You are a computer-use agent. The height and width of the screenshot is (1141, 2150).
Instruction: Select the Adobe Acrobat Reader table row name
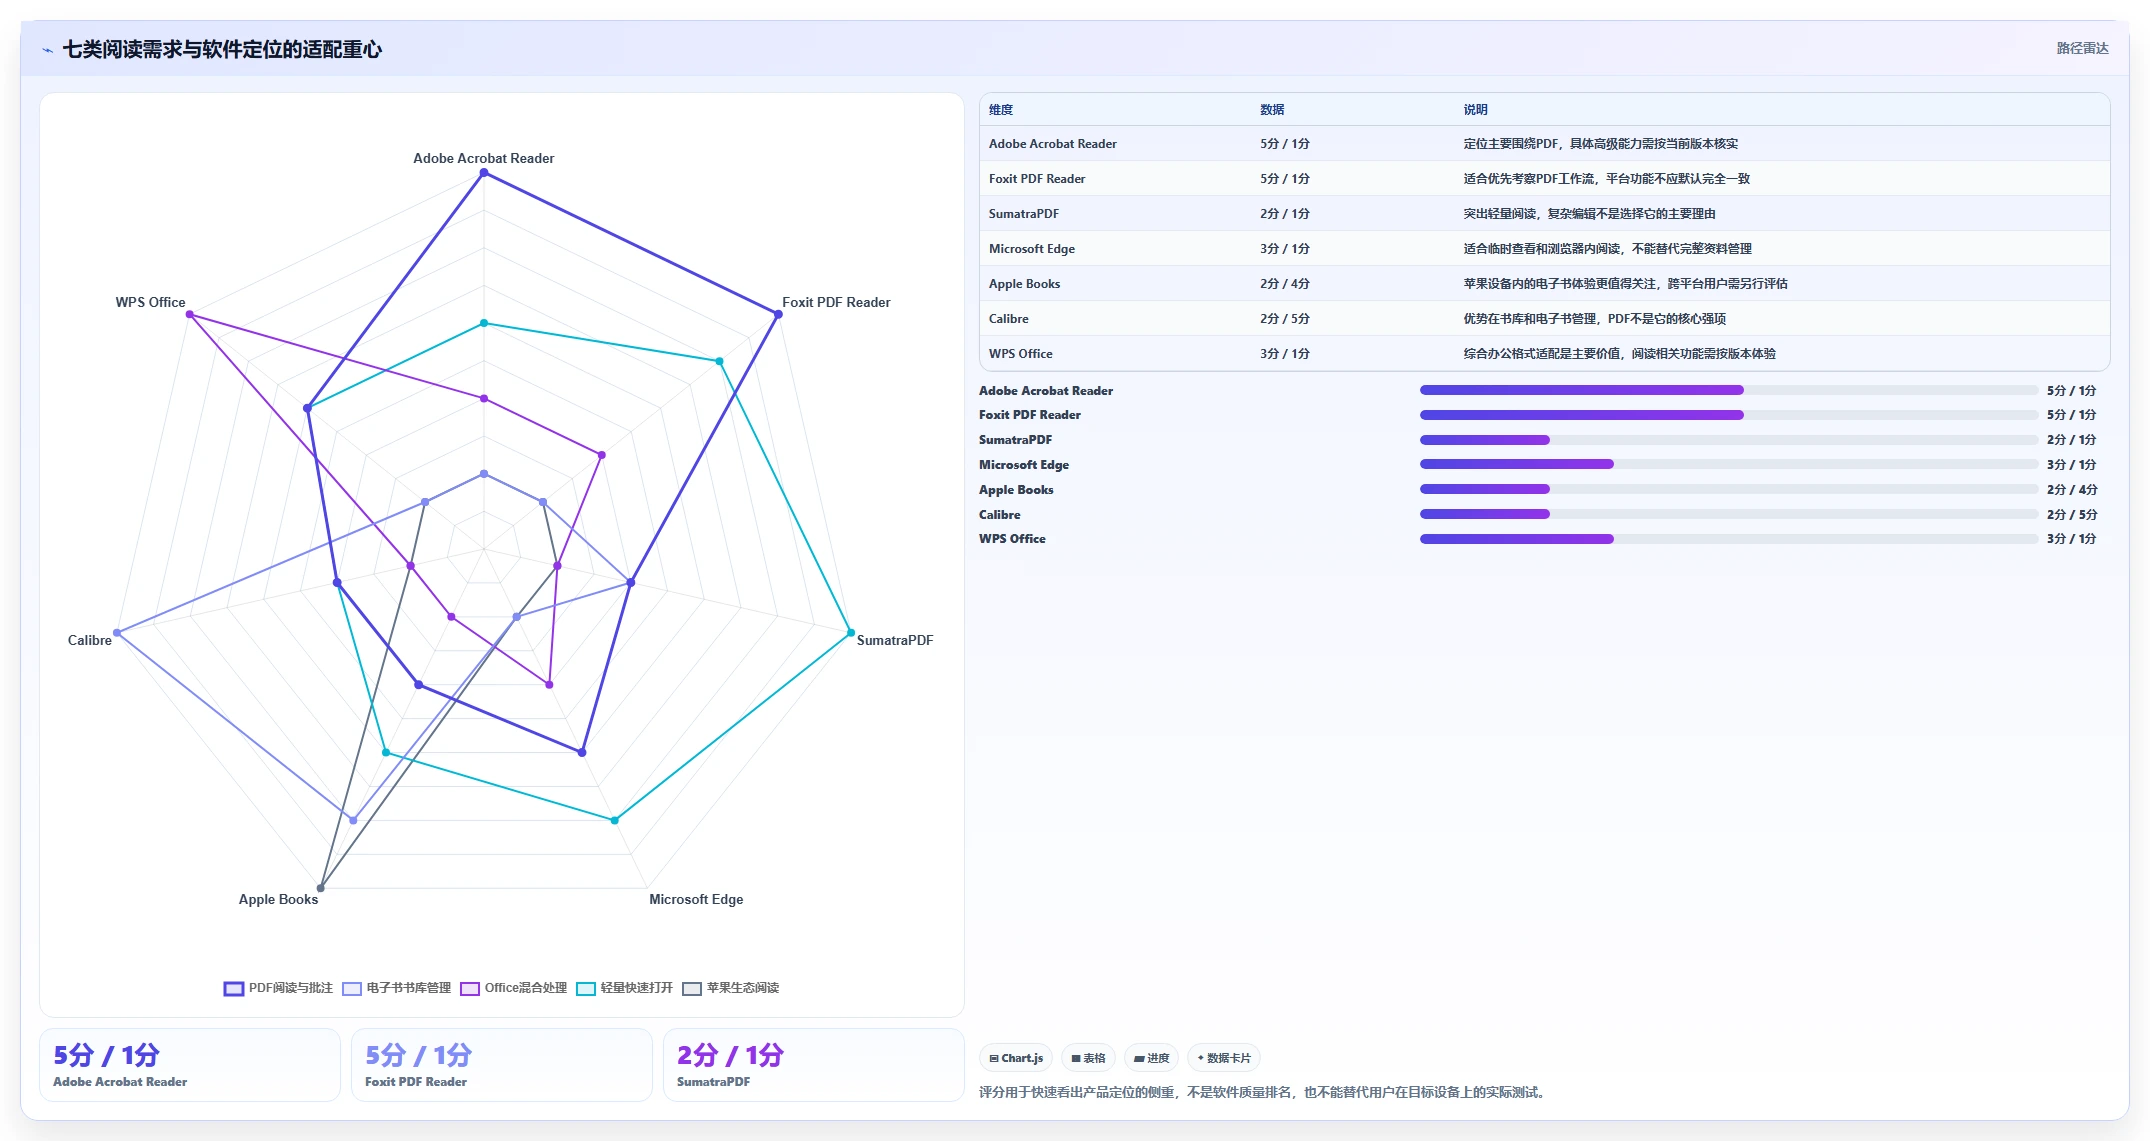1053,144
